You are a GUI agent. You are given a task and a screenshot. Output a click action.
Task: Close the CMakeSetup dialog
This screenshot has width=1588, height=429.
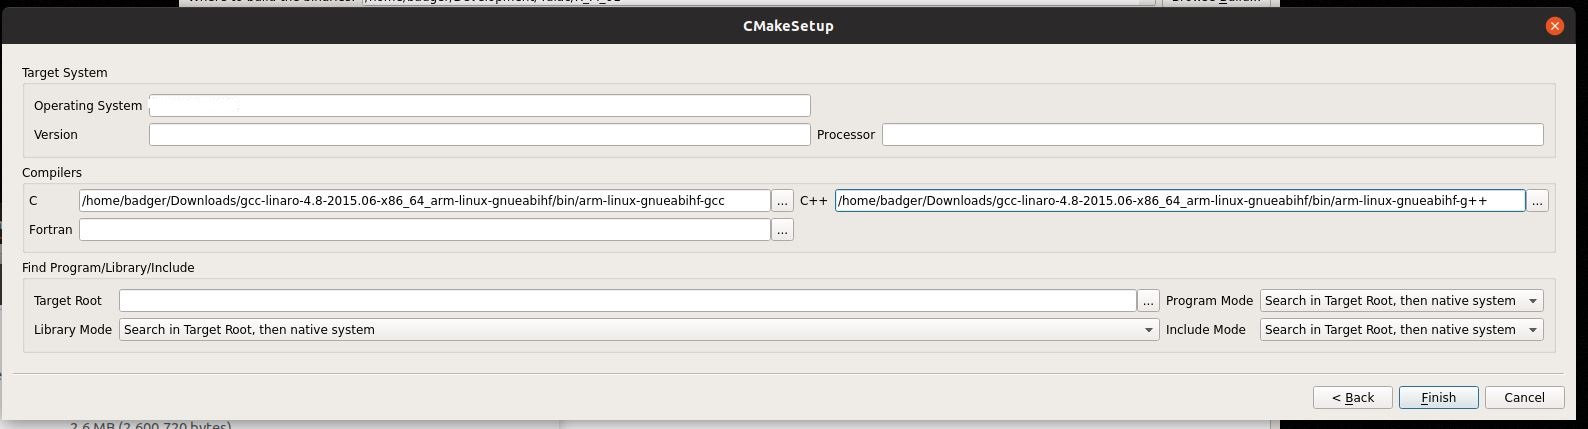(1554, 26)
